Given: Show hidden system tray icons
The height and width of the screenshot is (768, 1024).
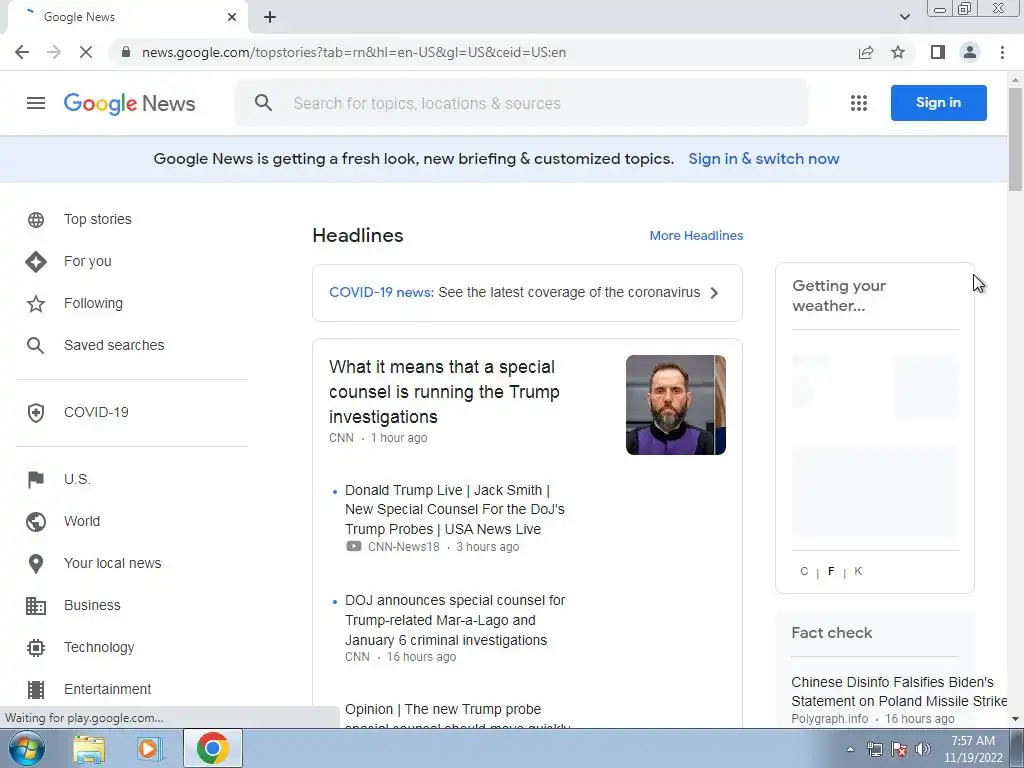Looking at the screenshot, I should 850,749.
